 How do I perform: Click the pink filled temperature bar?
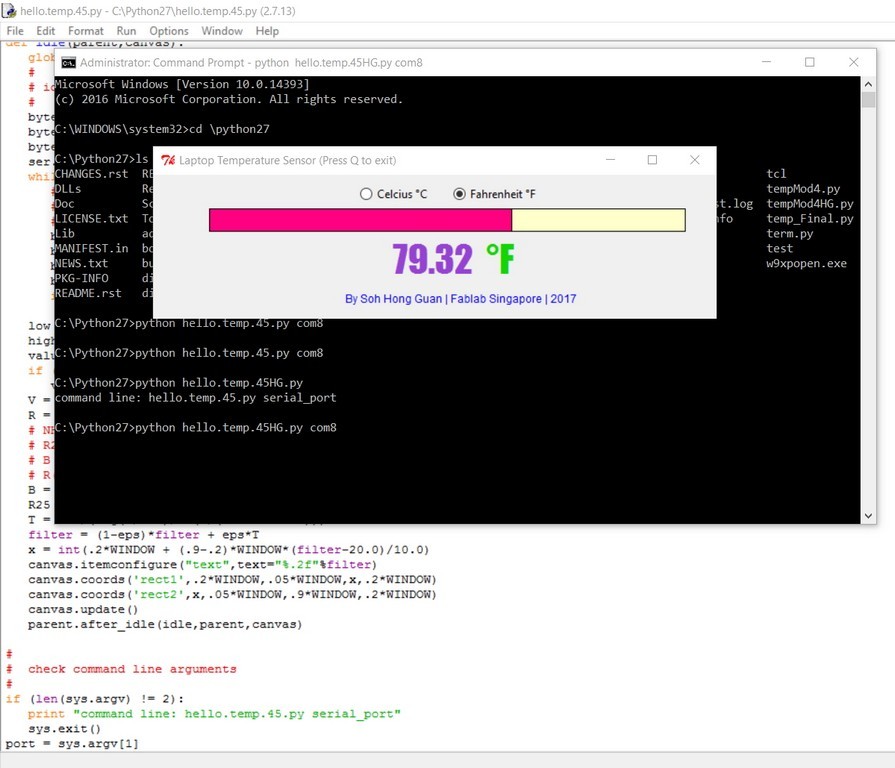tap(360, 220)
